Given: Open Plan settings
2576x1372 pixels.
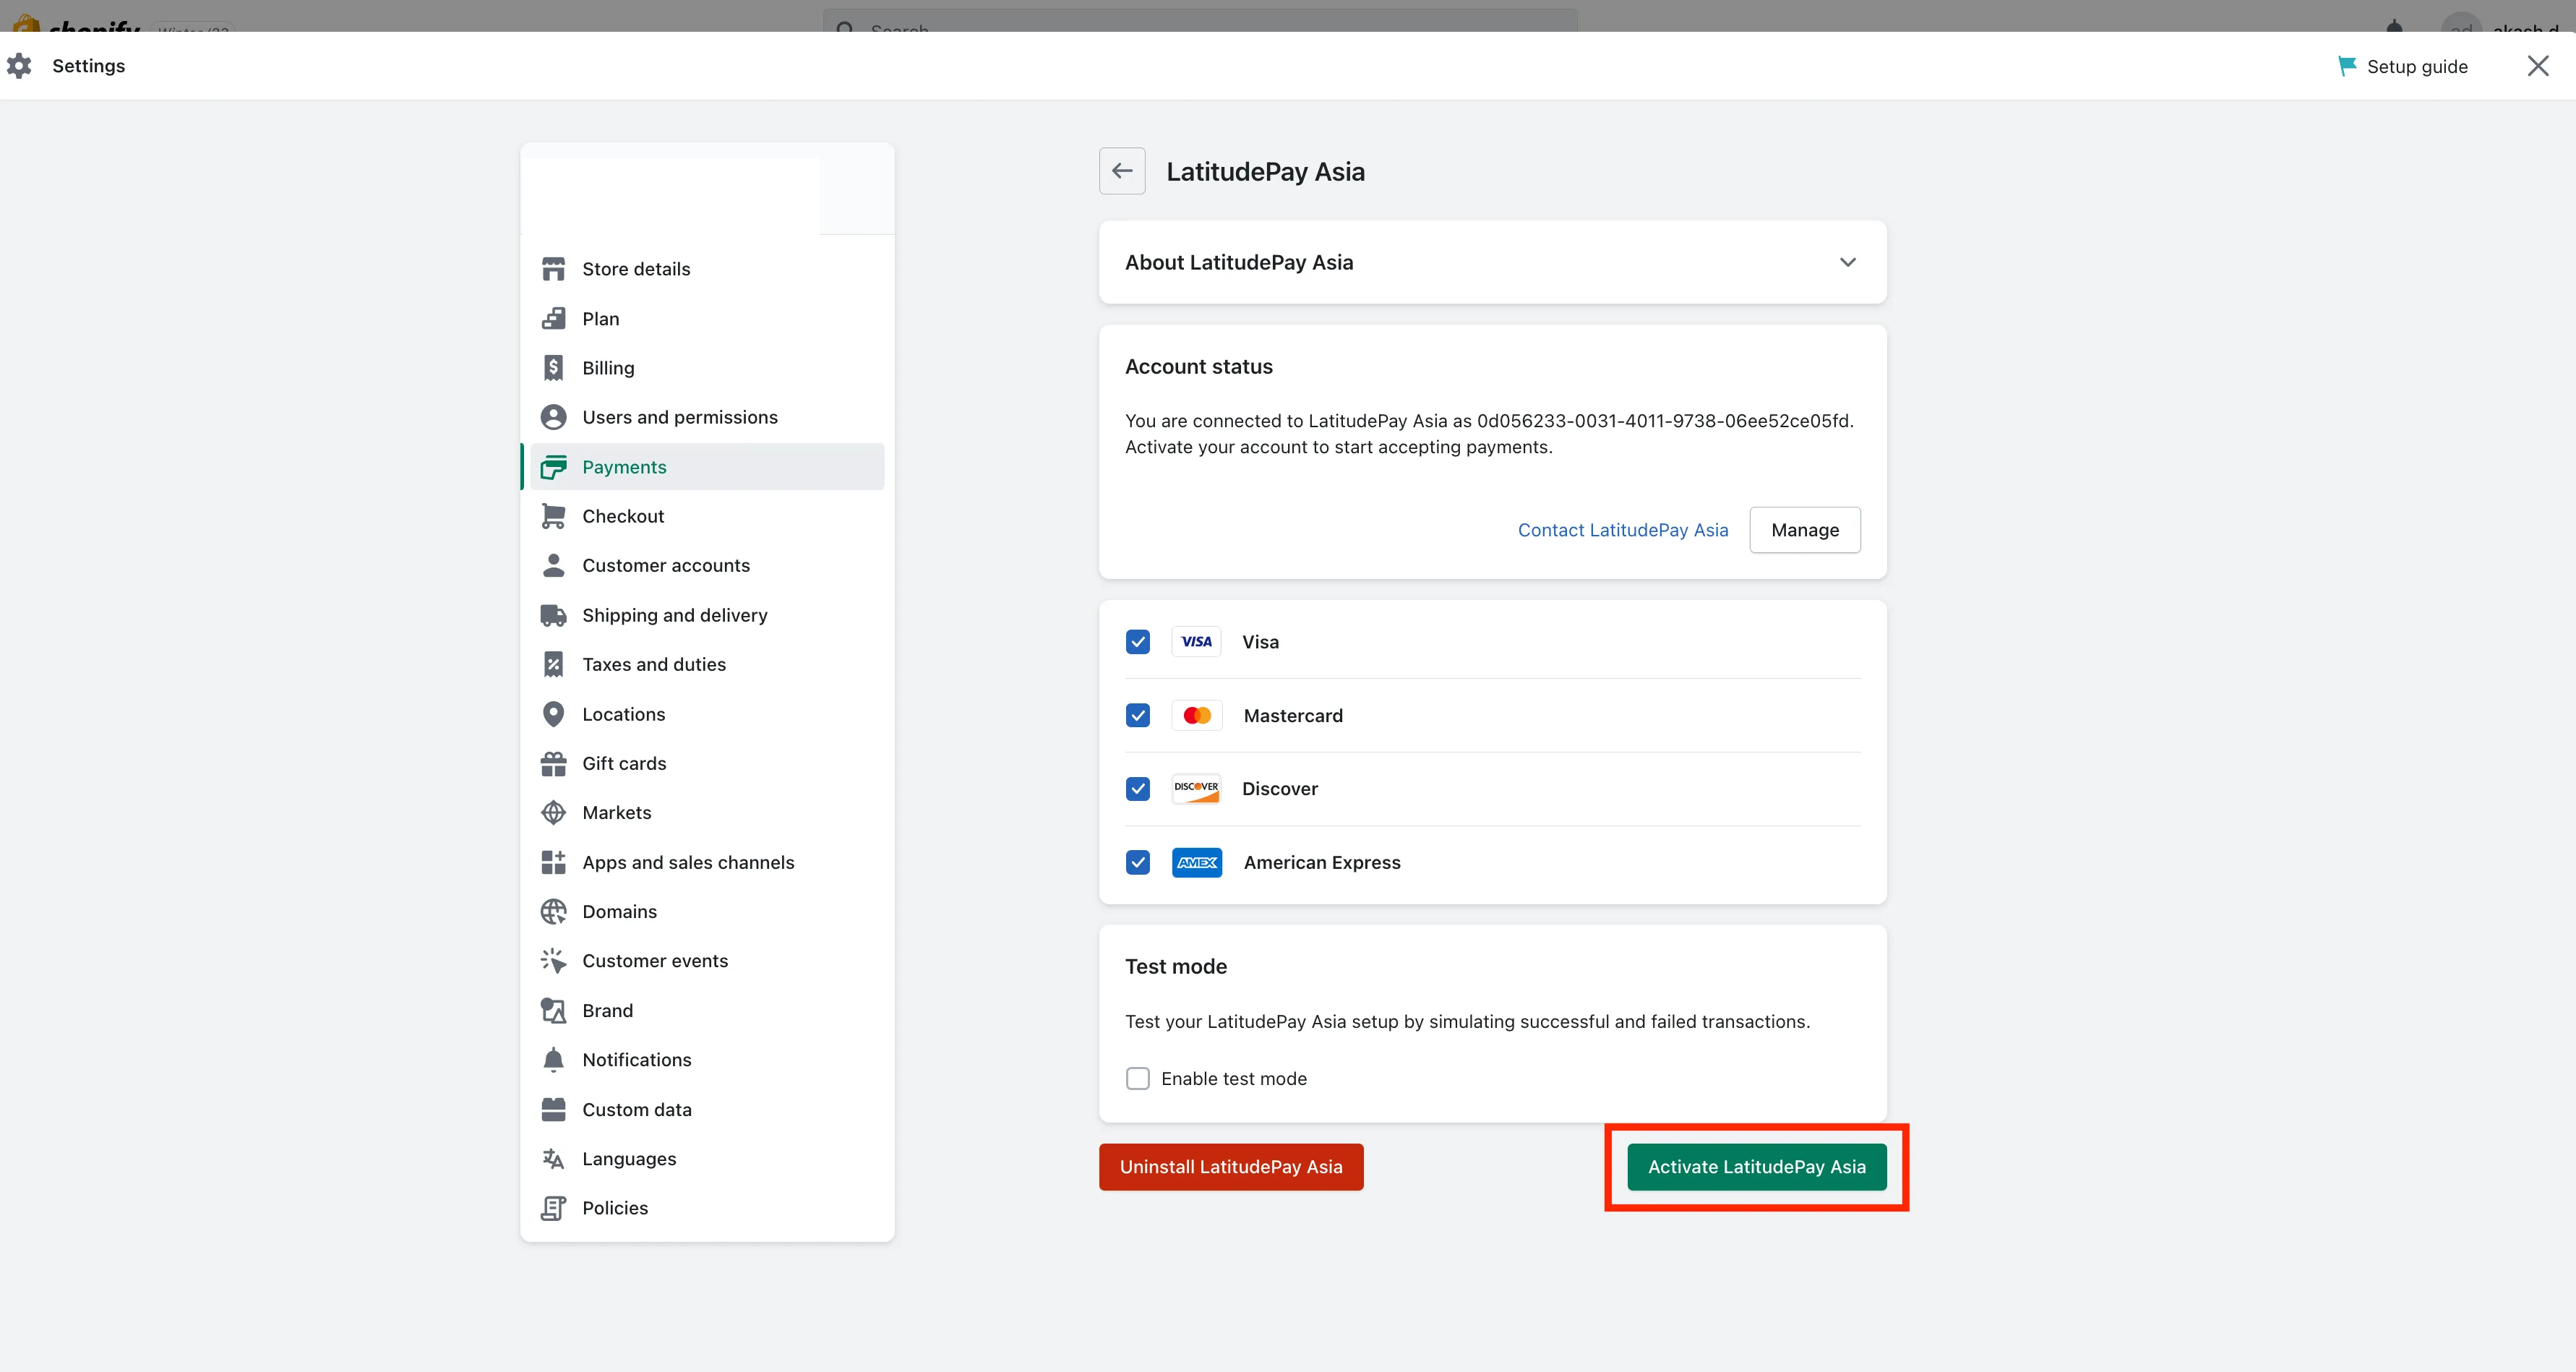Looking at the screenshot, I should click(707, 318).
